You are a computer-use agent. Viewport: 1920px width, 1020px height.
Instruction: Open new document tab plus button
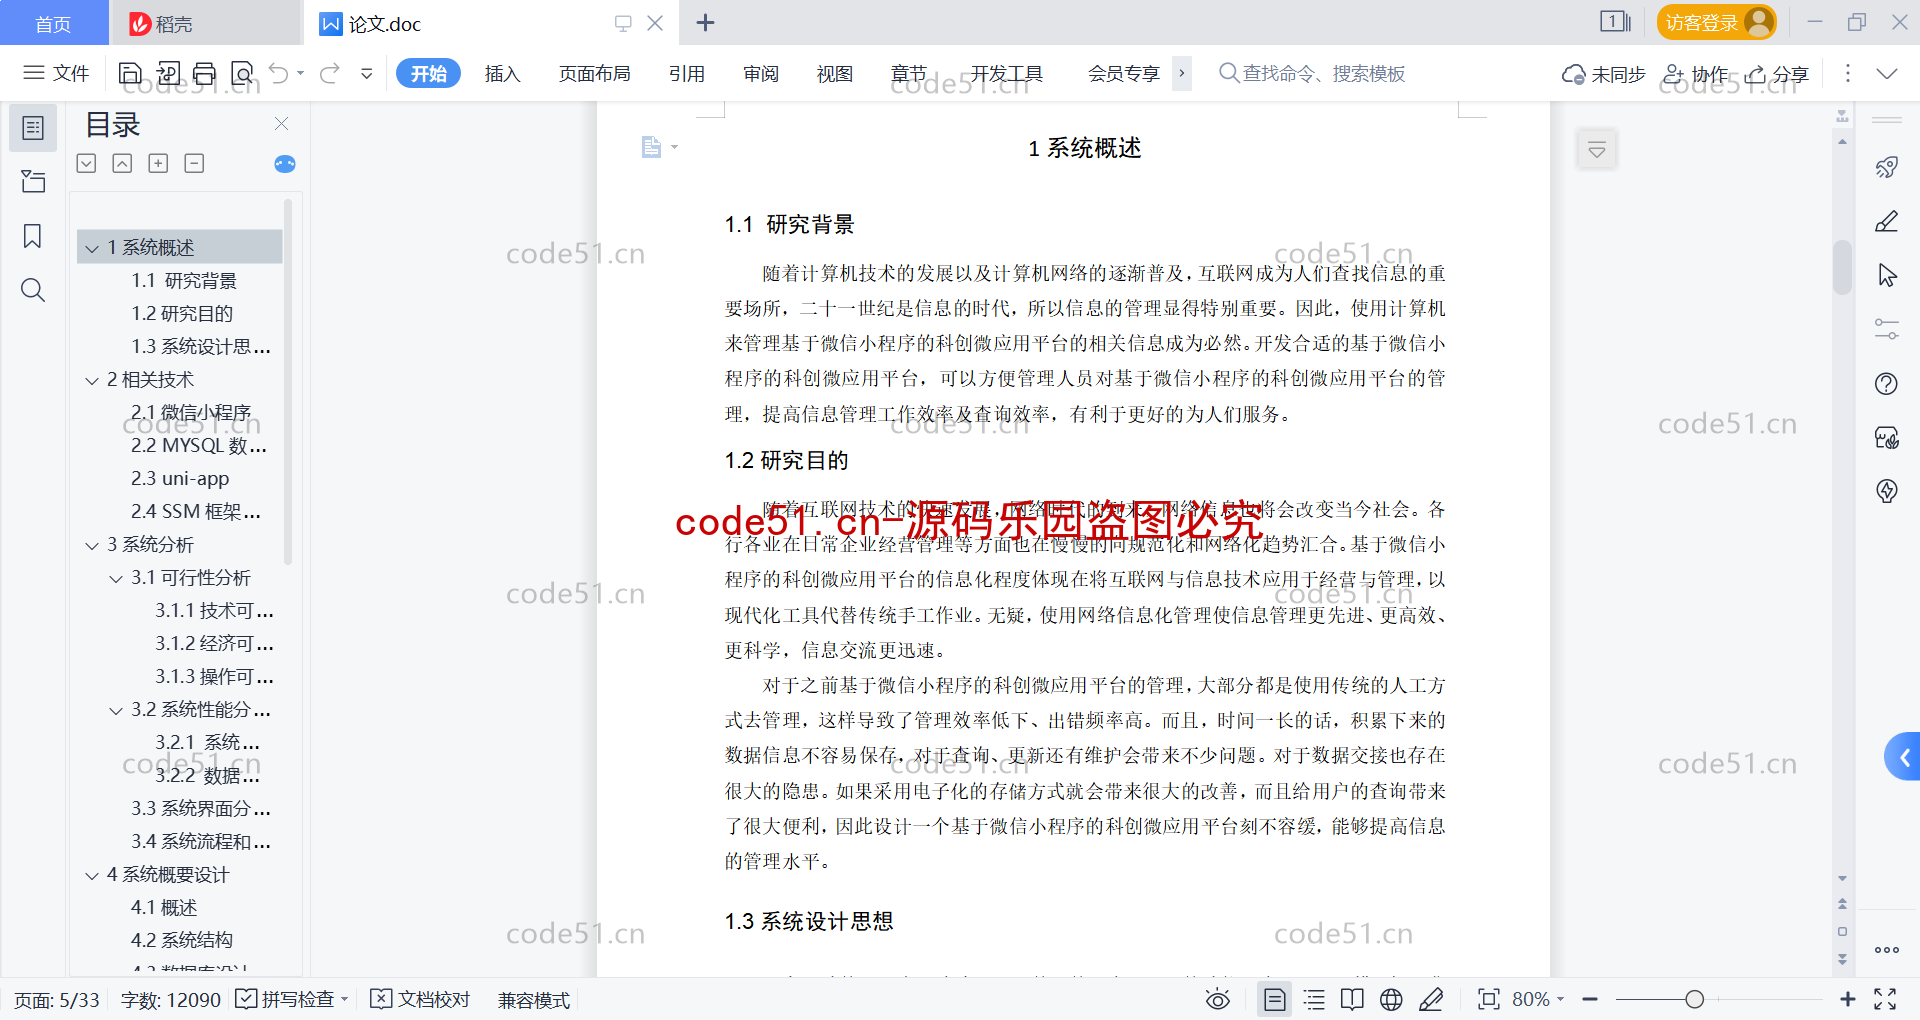pos(705,23)
